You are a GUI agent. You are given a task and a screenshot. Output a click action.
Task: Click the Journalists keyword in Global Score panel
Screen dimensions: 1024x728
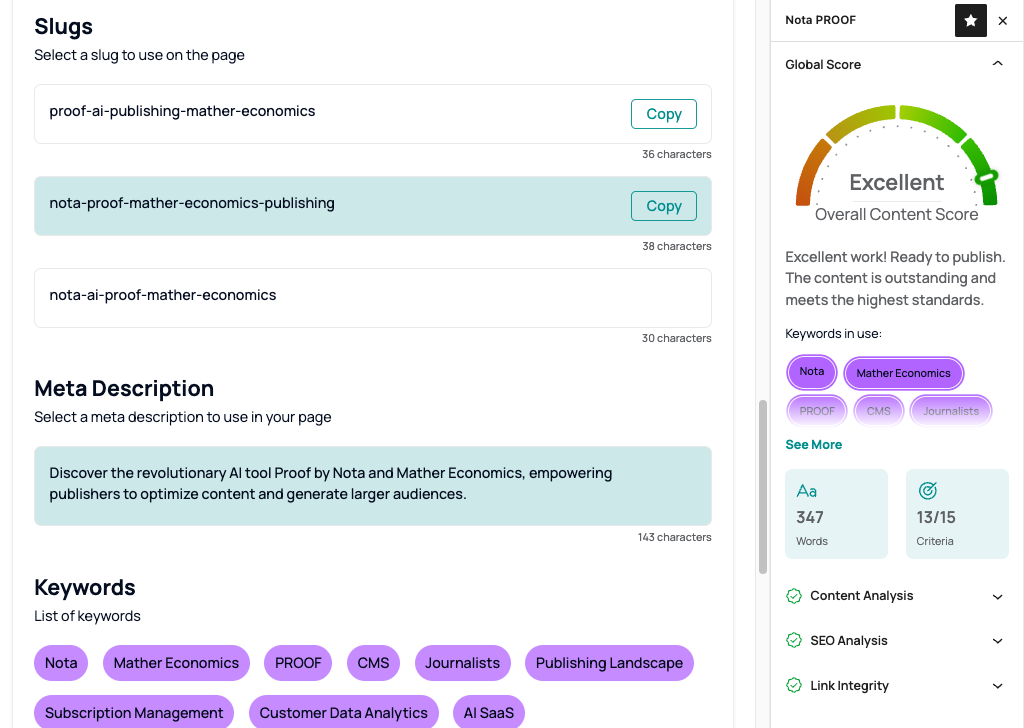(951, 411)
